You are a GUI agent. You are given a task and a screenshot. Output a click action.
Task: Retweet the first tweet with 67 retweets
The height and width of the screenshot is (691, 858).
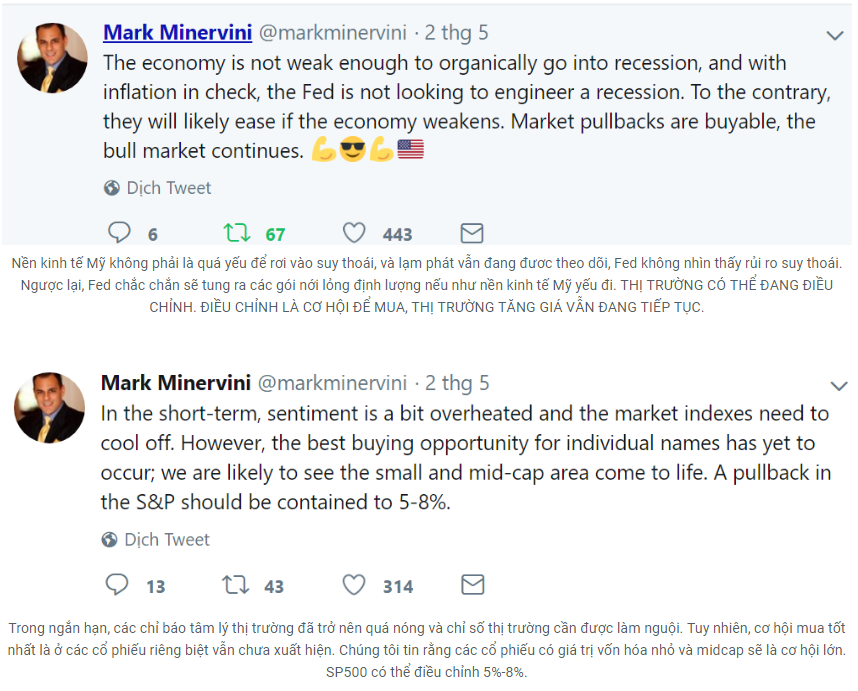click(x=237, y=233)
